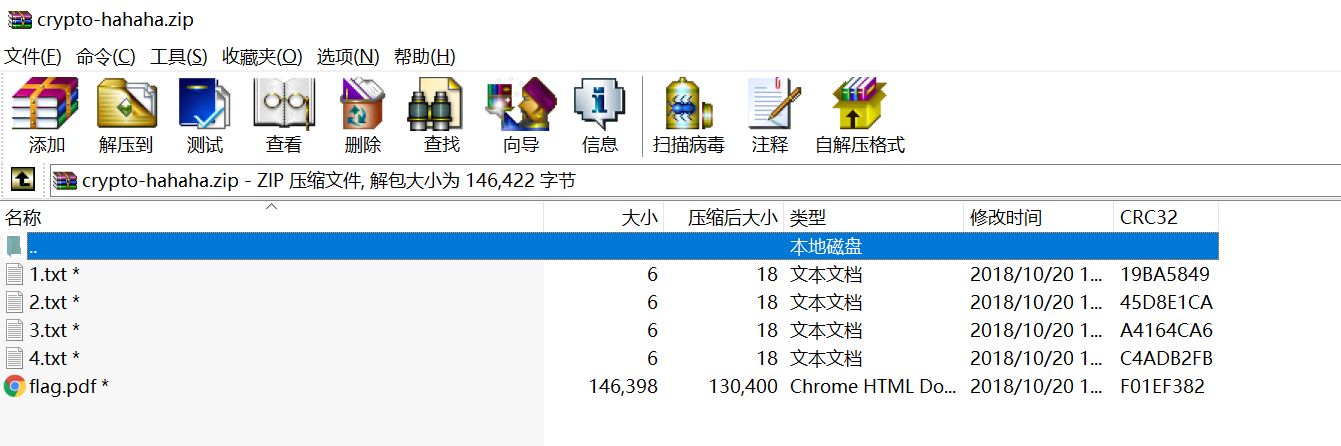This screenshot has width=1341, height=446.
Task: Click CRC32 value 45D8E1CA
Action: coord(1166,302)
